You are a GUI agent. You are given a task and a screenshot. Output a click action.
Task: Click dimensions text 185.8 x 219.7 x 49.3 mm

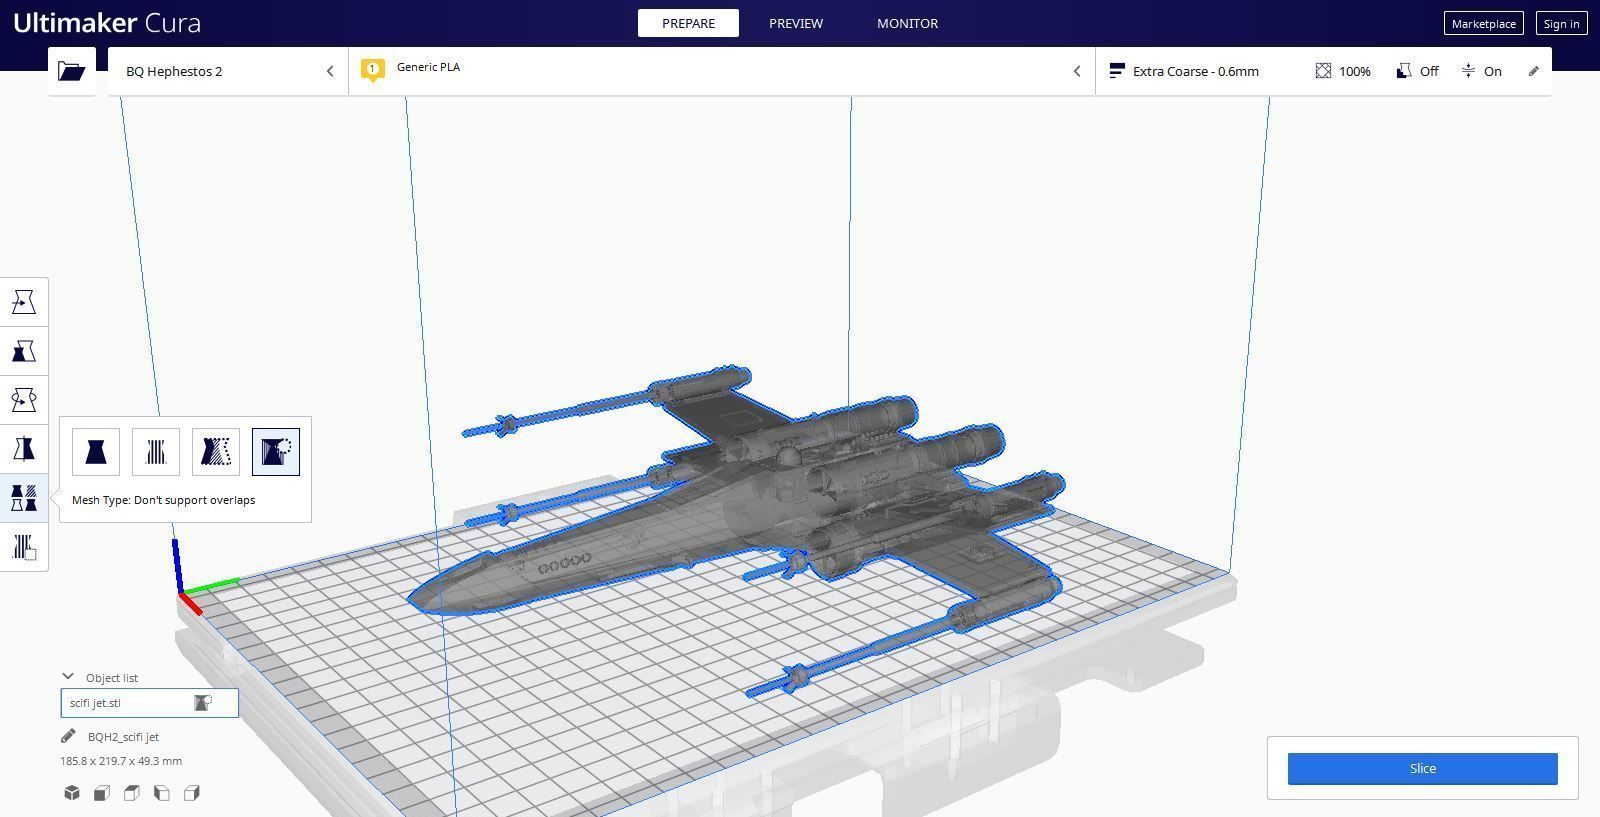(x=121, y=761)
